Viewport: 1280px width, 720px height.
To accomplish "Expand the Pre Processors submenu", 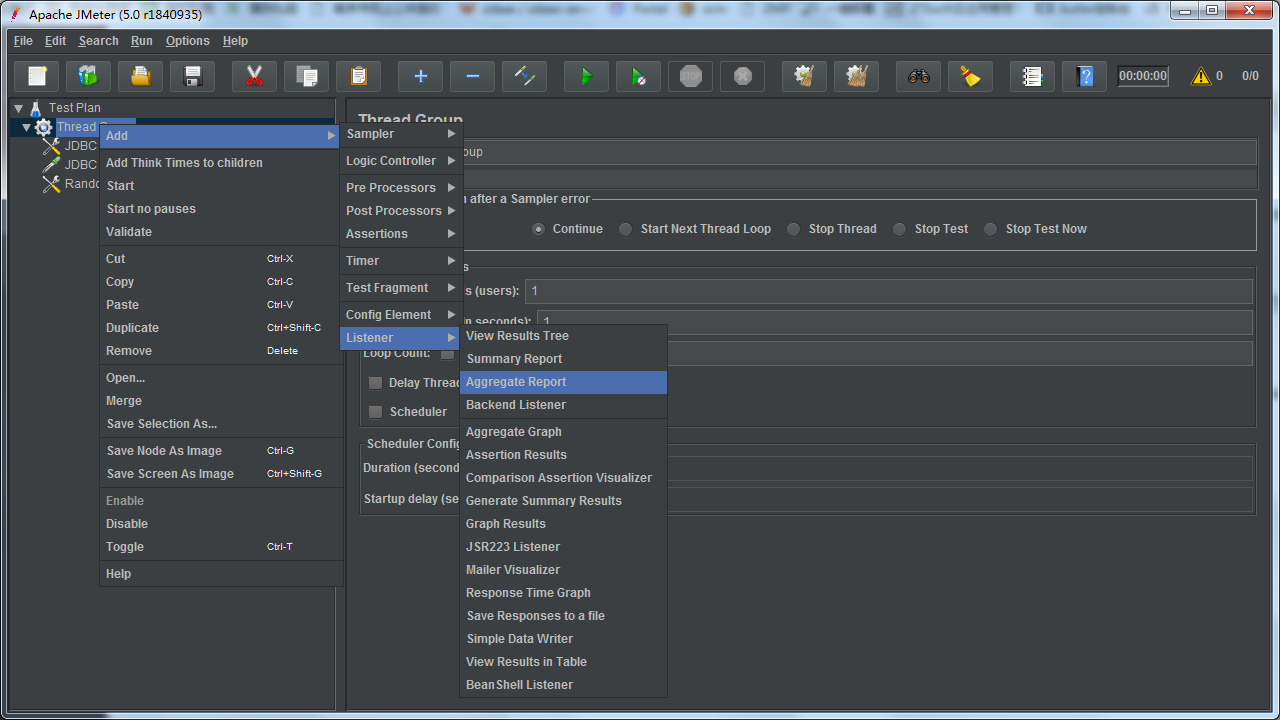I will pyautogui.click(x=401, y=188).
